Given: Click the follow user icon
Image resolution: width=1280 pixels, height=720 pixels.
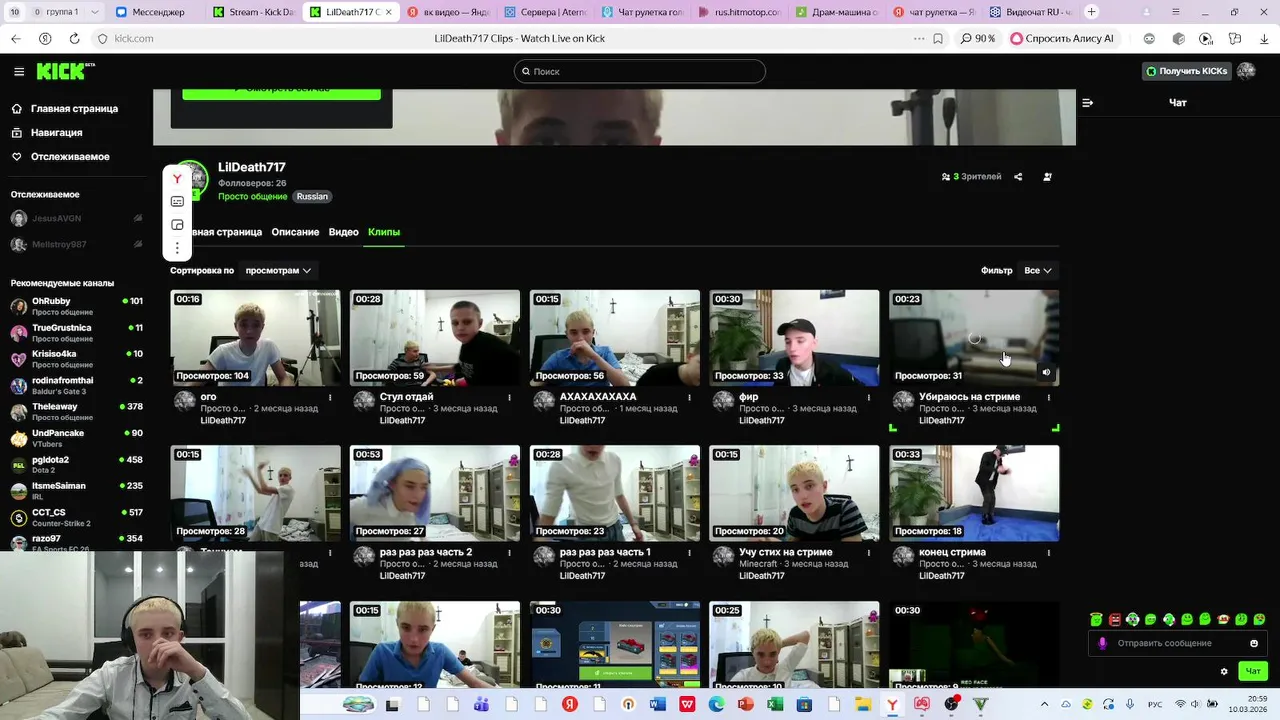Looking at the screenshot, I should [x=1047, y=177].
